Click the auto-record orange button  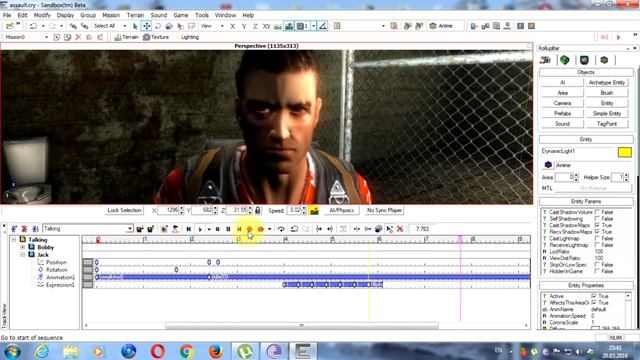(x=260, y=229)
